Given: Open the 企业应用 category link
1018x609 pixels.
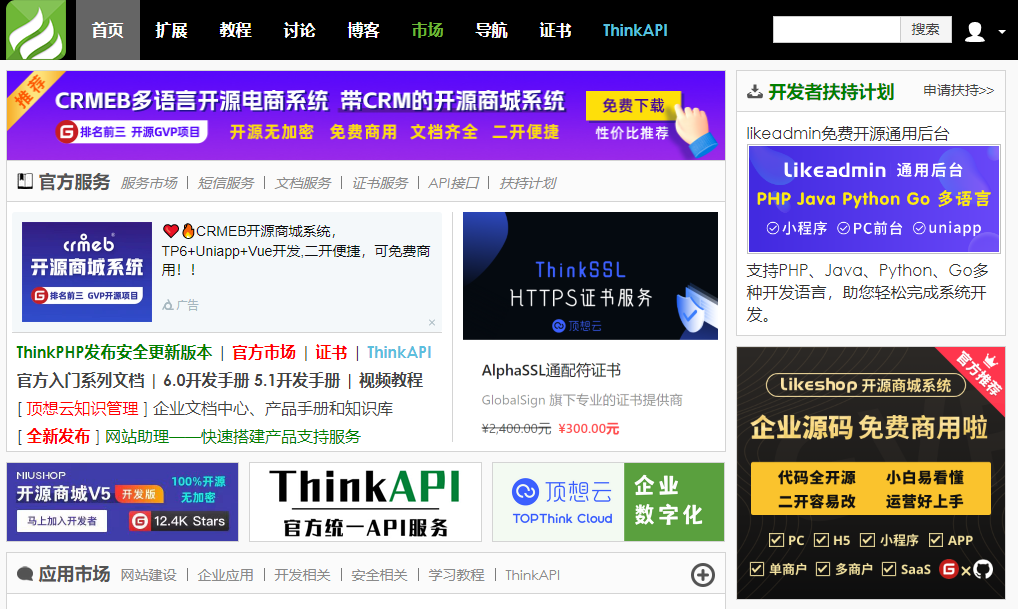Looking at the screenshot, I should tap(225, 575).
